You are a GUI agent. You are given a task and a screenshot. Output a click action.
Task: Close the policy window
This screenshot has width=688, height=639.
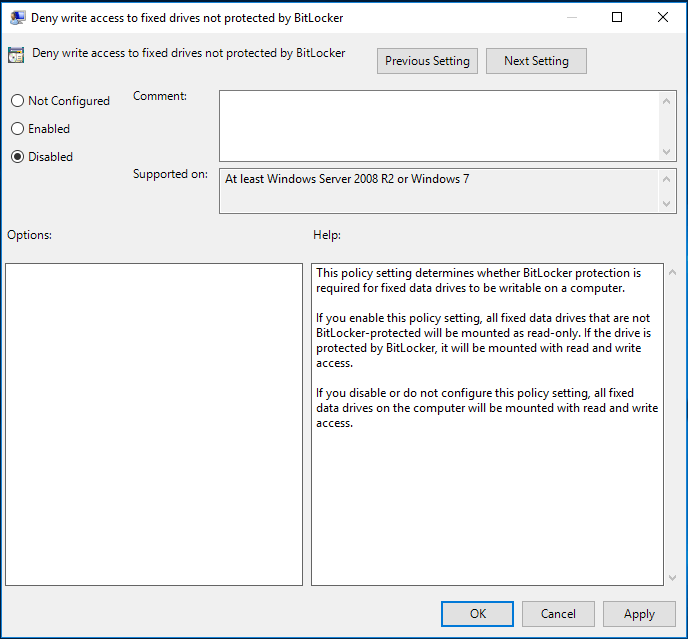(663, 17)
